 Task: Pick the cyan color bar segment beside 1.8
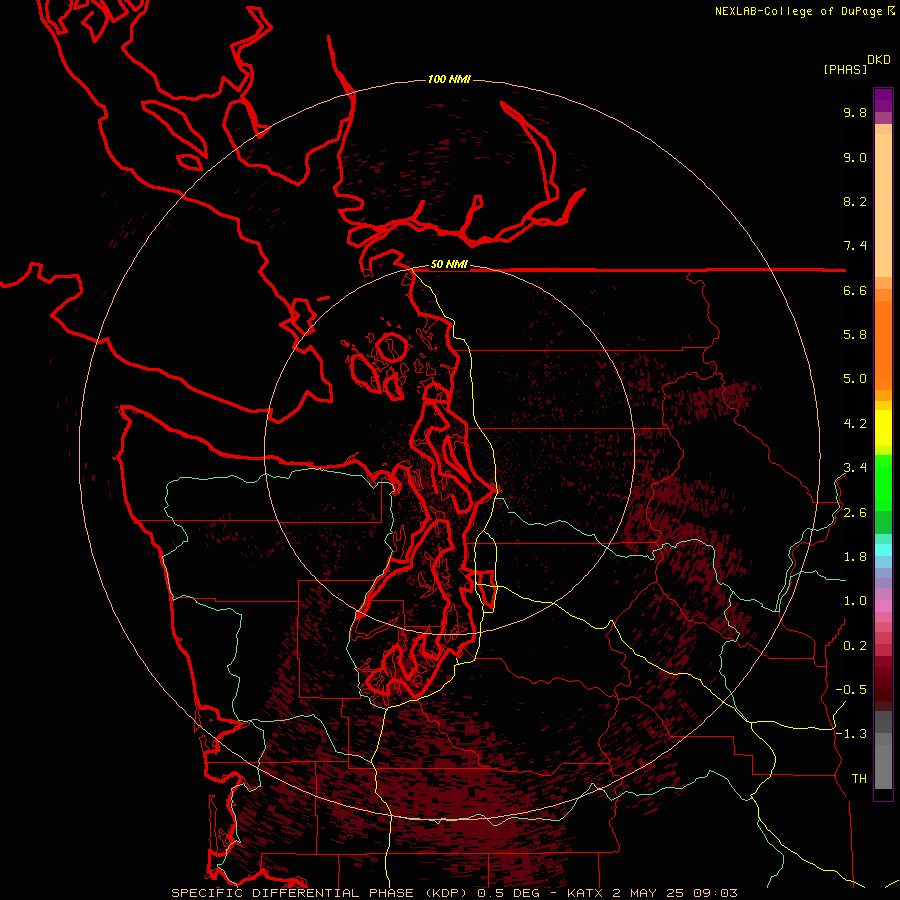point(883,550)
